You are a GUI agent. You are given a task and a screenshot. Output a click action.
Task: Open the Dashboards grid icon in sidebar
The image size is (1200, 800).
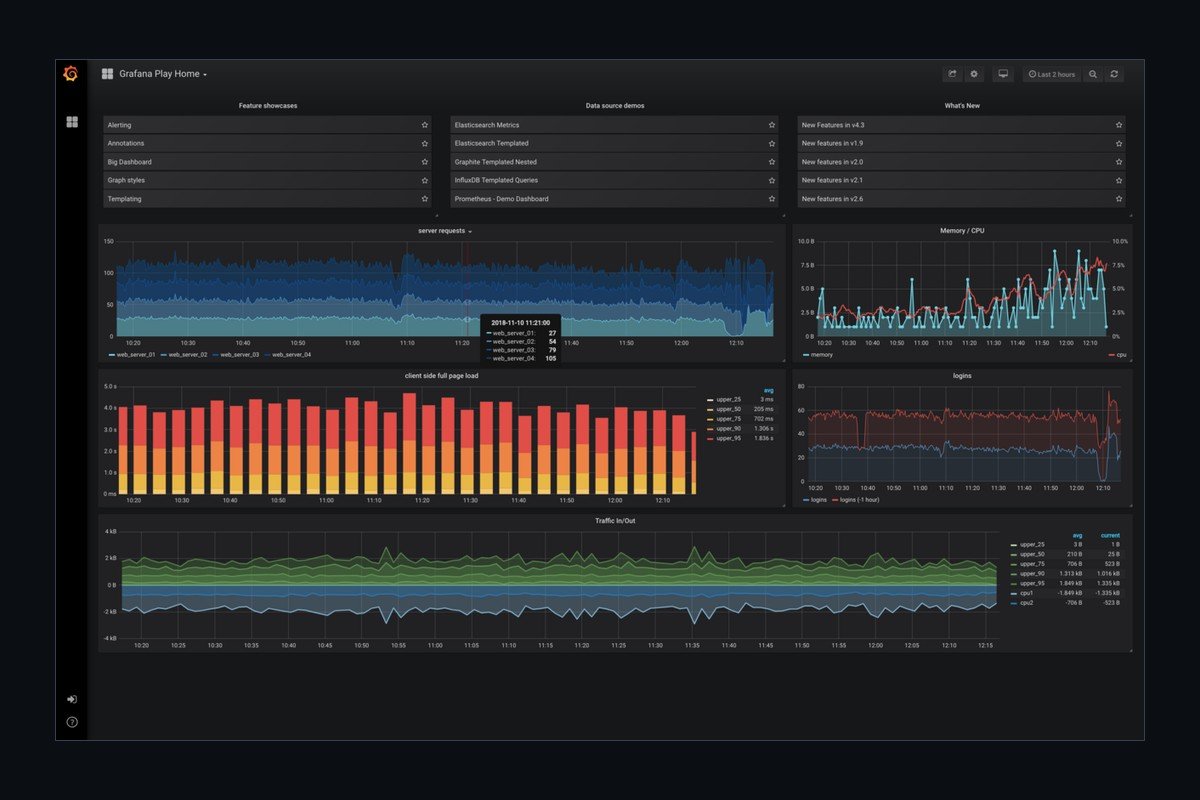pos(72,122)
